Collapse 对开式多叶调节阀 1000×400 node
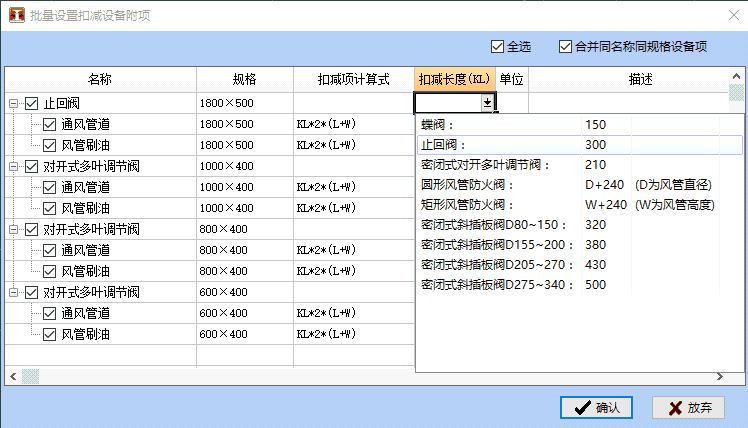 [13, 166]
